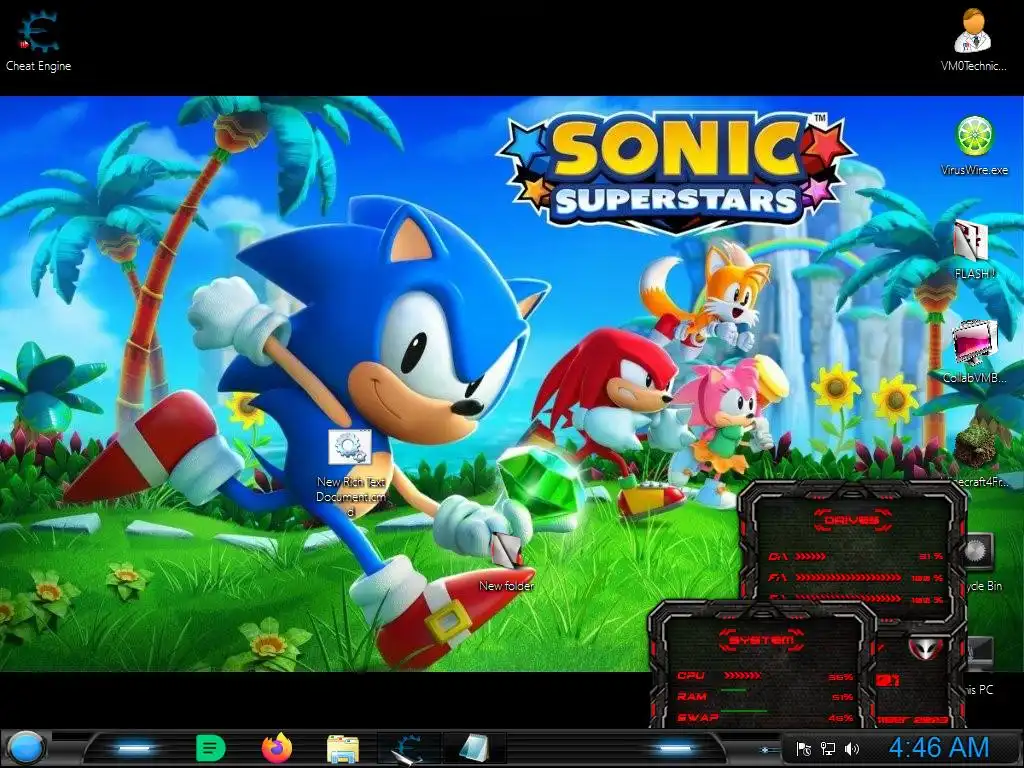Switch to Cheat Engine taskbar button

pyautogui.click(x=409, y=748)
